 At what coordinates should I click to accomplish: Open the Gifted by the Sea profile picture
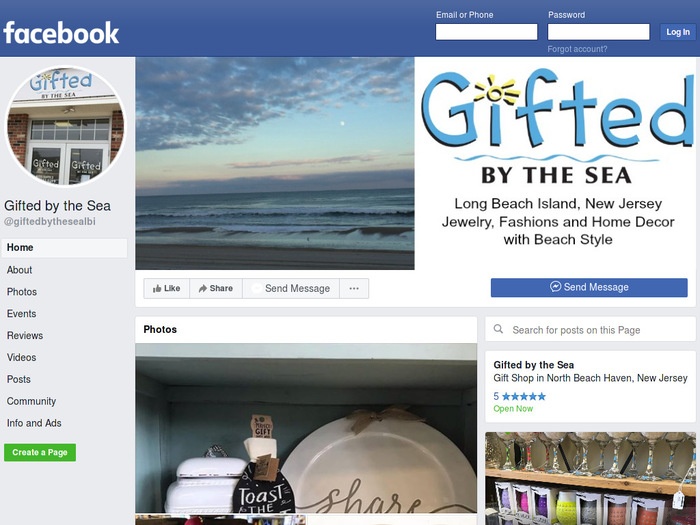pos(65,126)
